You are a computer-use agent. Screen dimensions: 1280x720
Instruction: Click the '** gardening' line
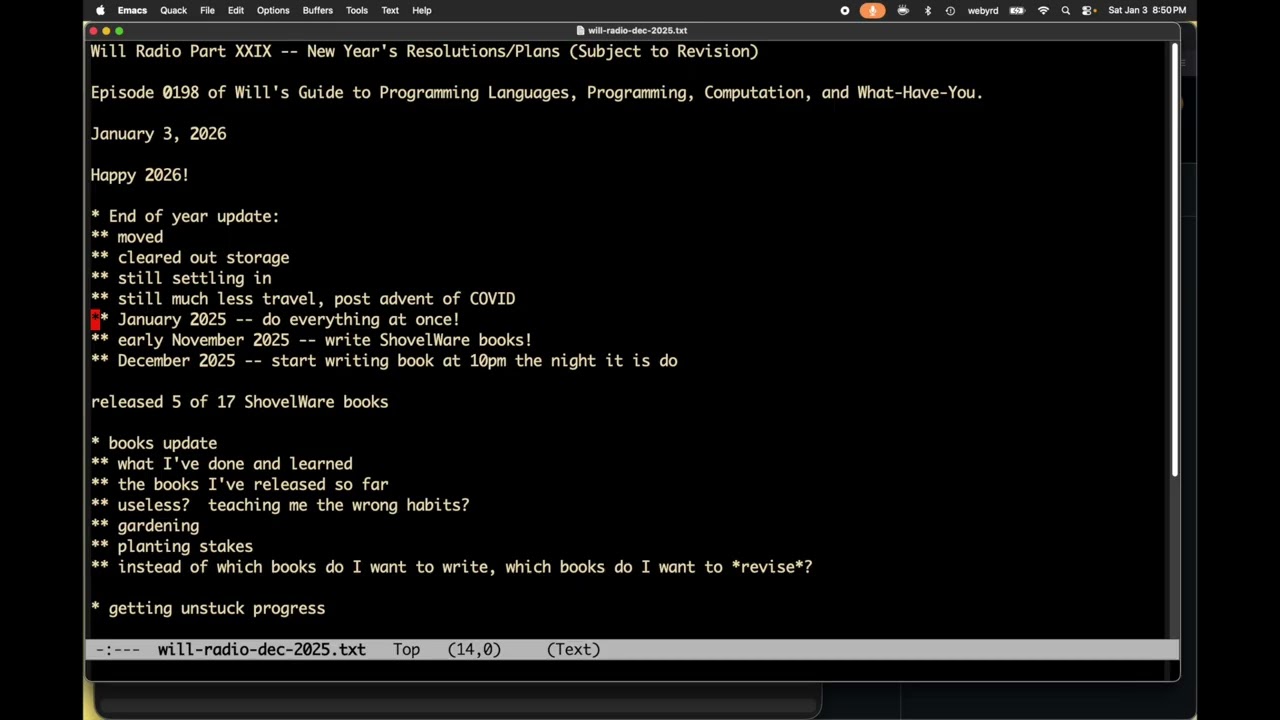tap(145, 525)
